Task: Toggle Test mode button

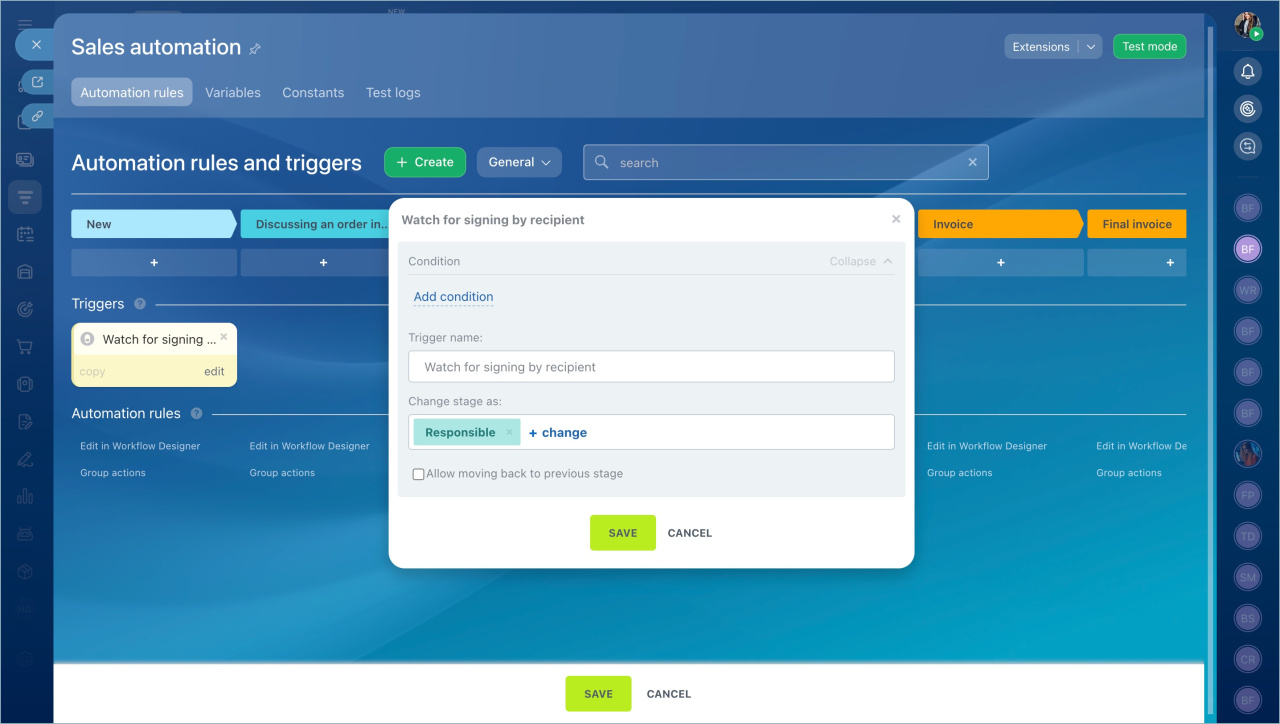Action: pyautogui.click(x=1149, y=47)
